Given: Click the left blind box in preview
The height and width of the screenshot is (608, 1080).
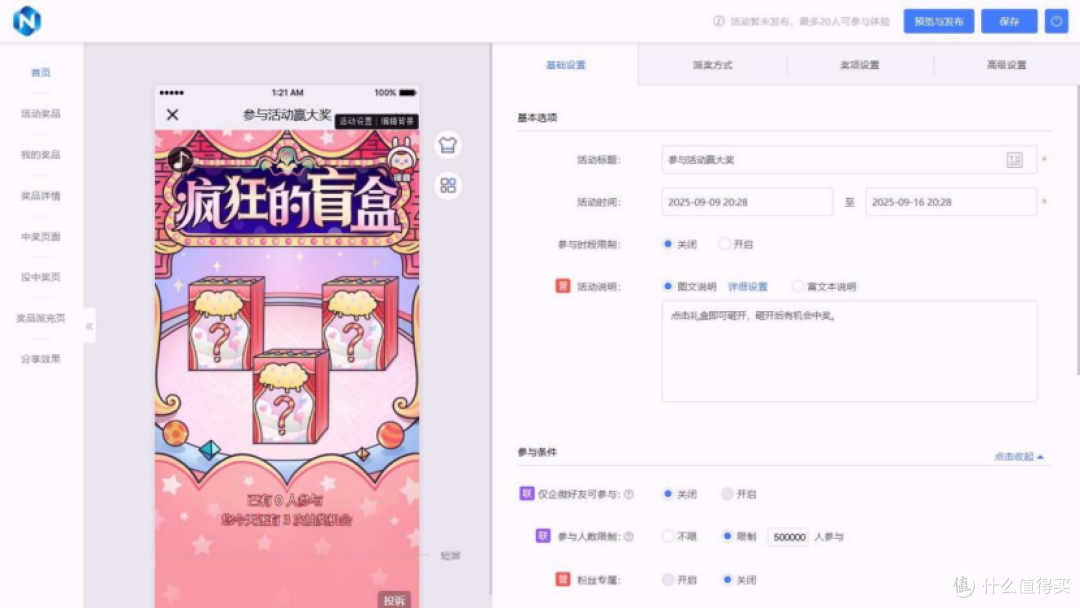Looking at the screenshot, I should (x=226, y=323).
